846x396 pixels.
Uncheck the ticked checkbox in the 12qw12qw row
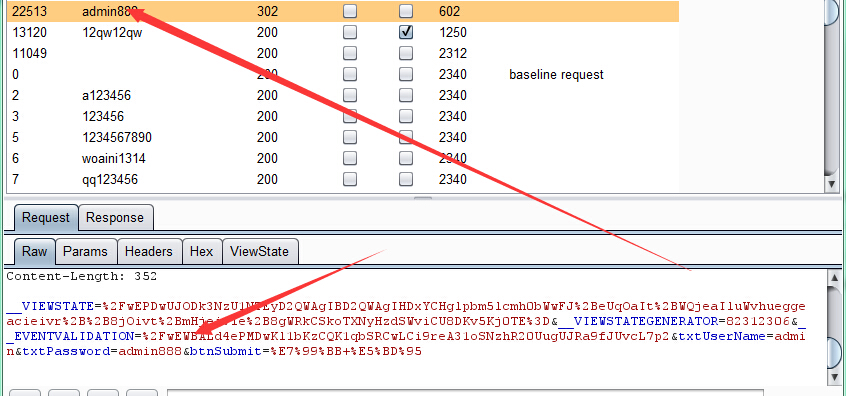pyautogui.click(x=406, y=32)
